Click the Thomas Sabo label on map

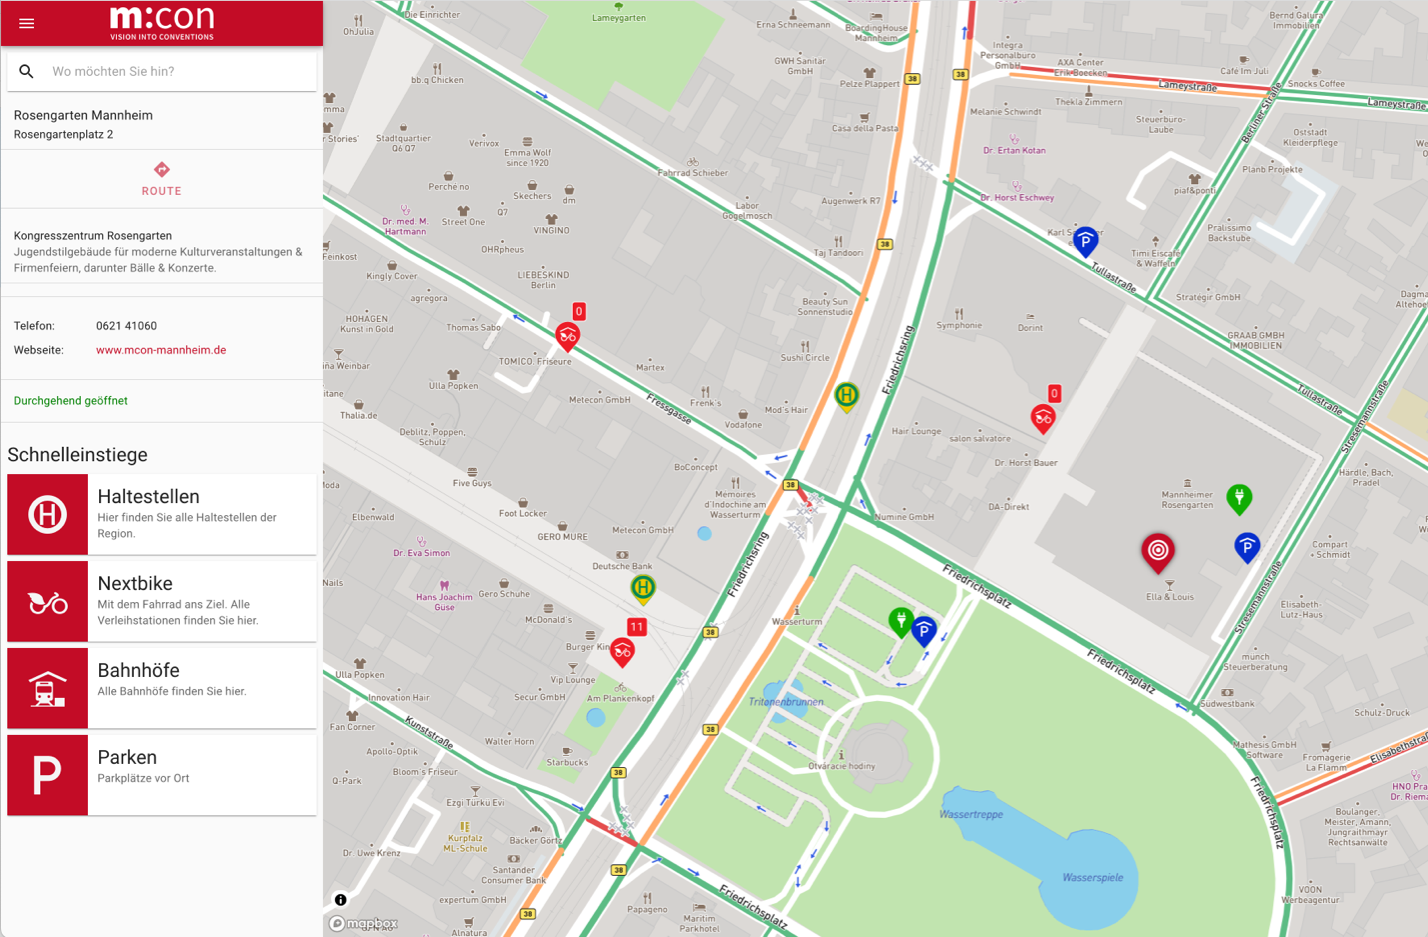coord(474,327)
